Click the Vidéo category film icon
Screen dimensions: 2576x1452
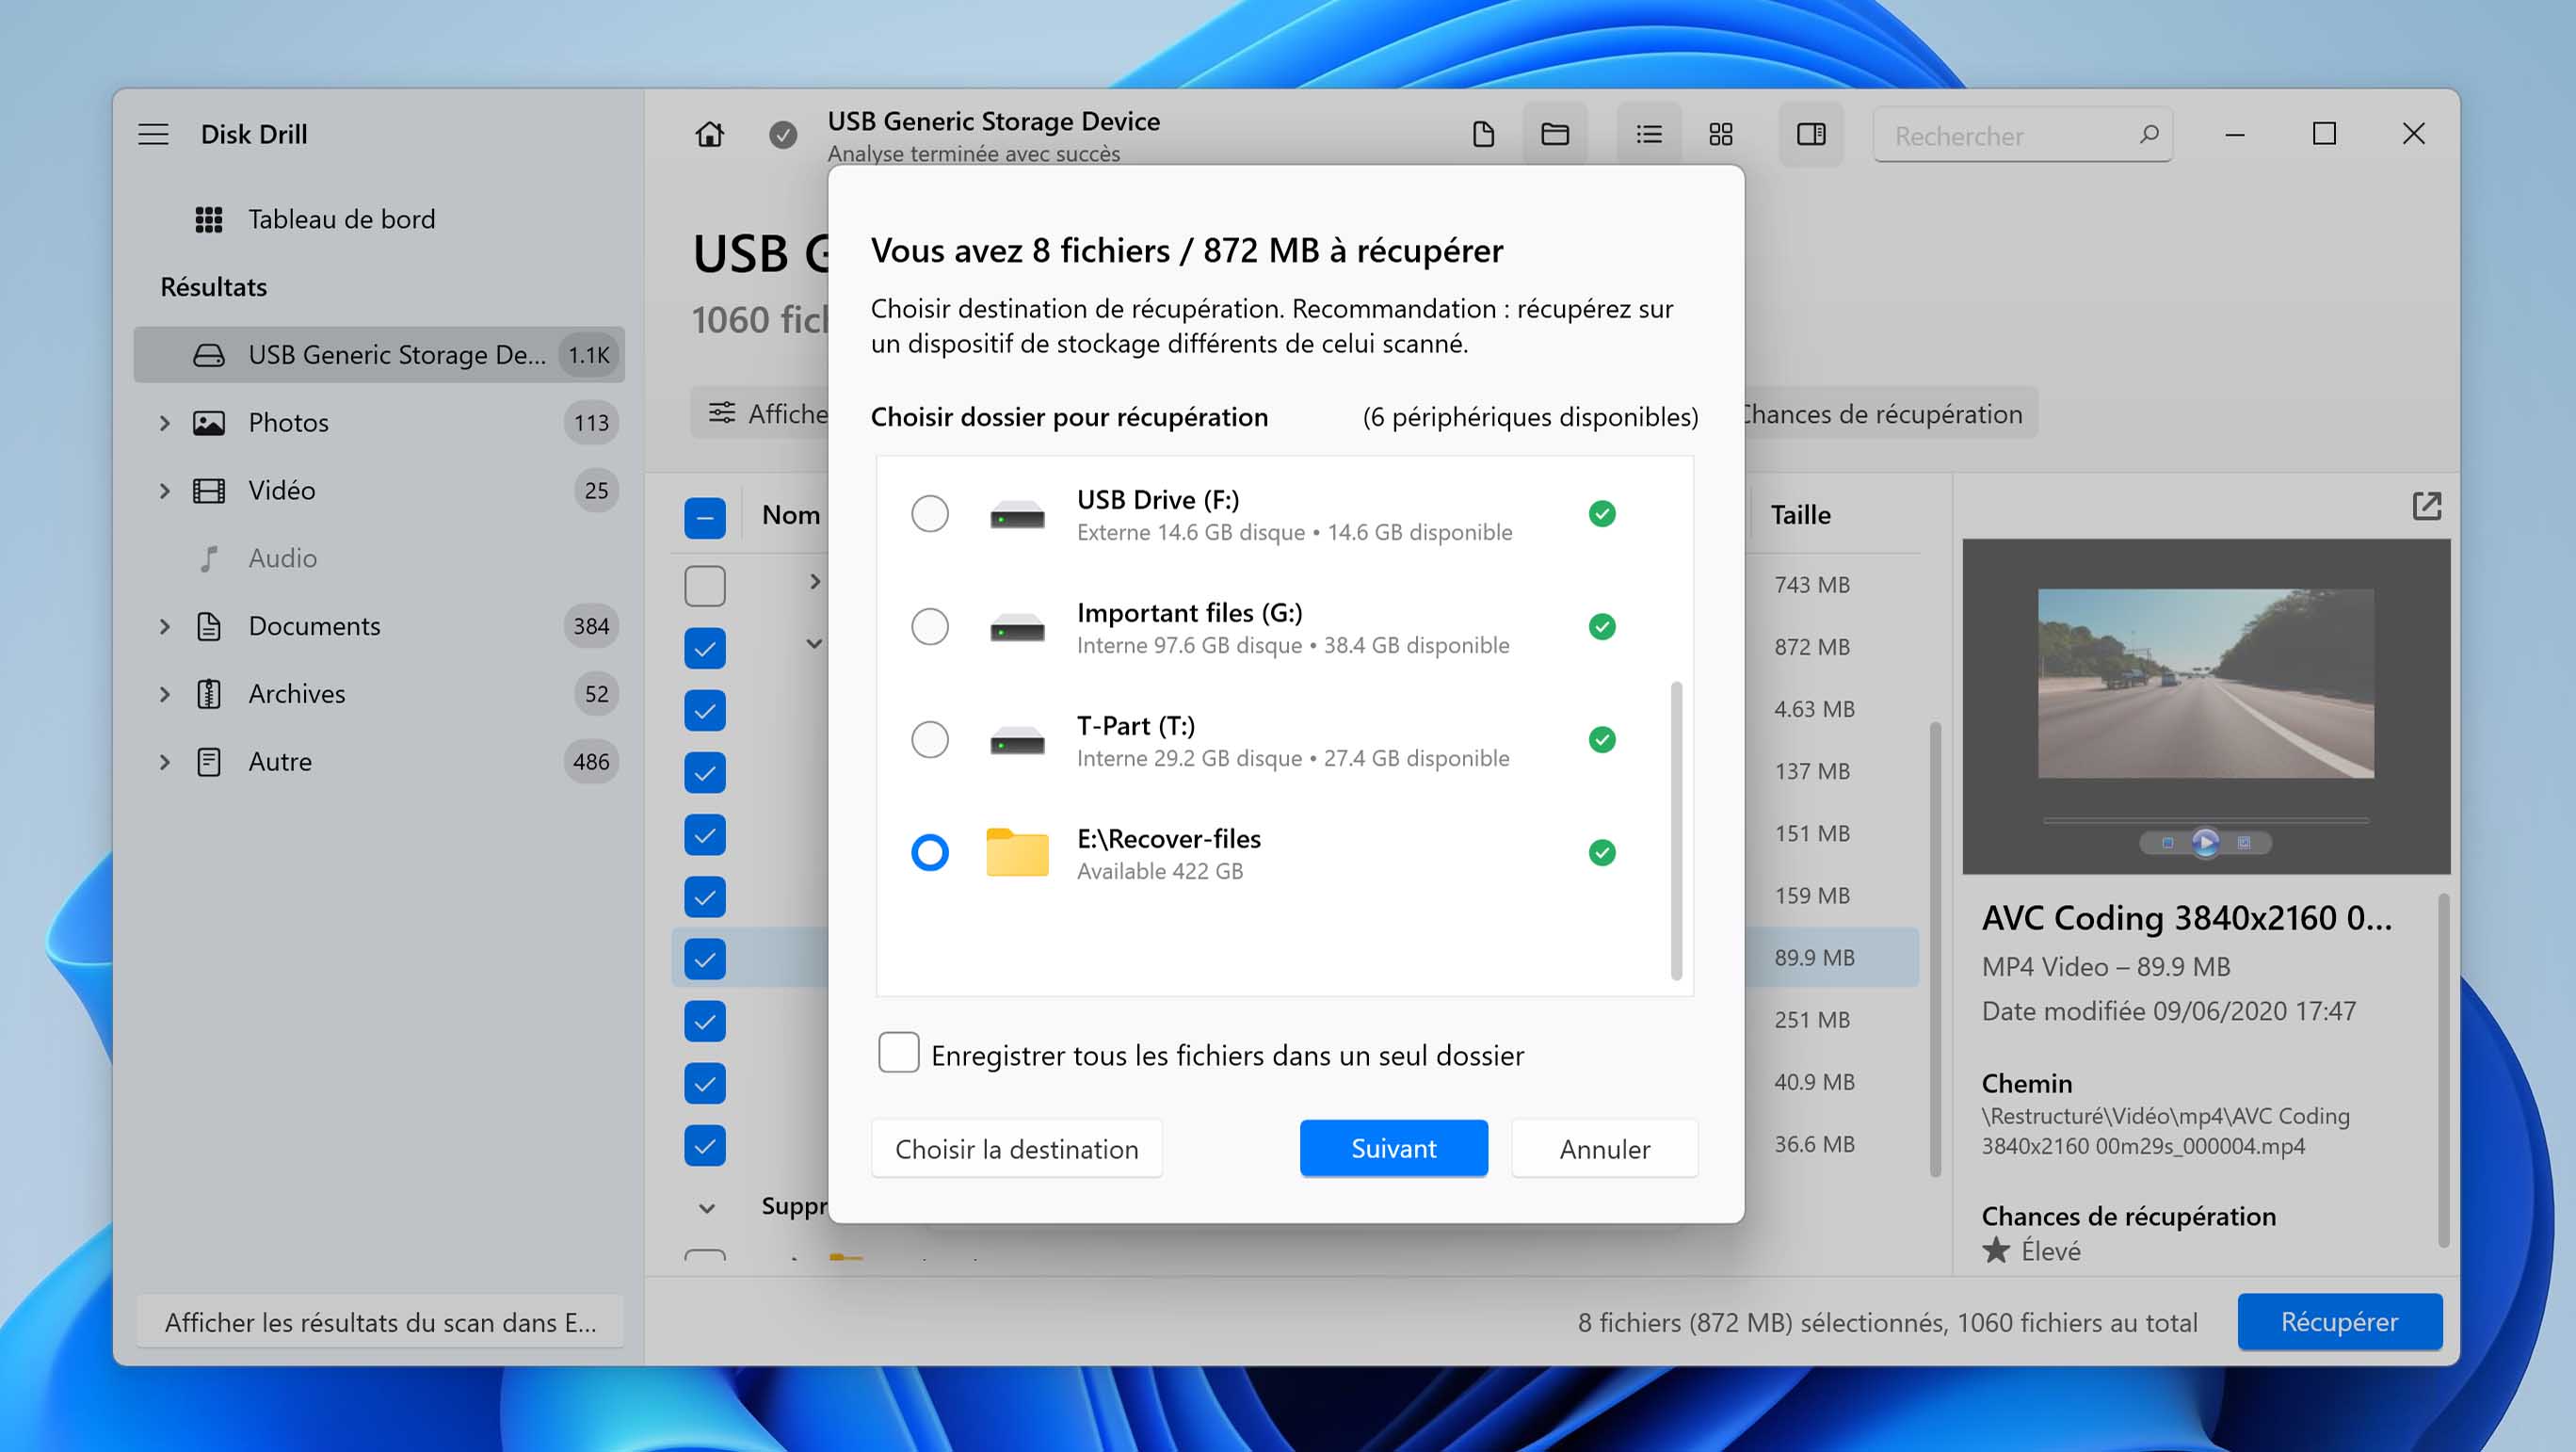pos(209,491)
